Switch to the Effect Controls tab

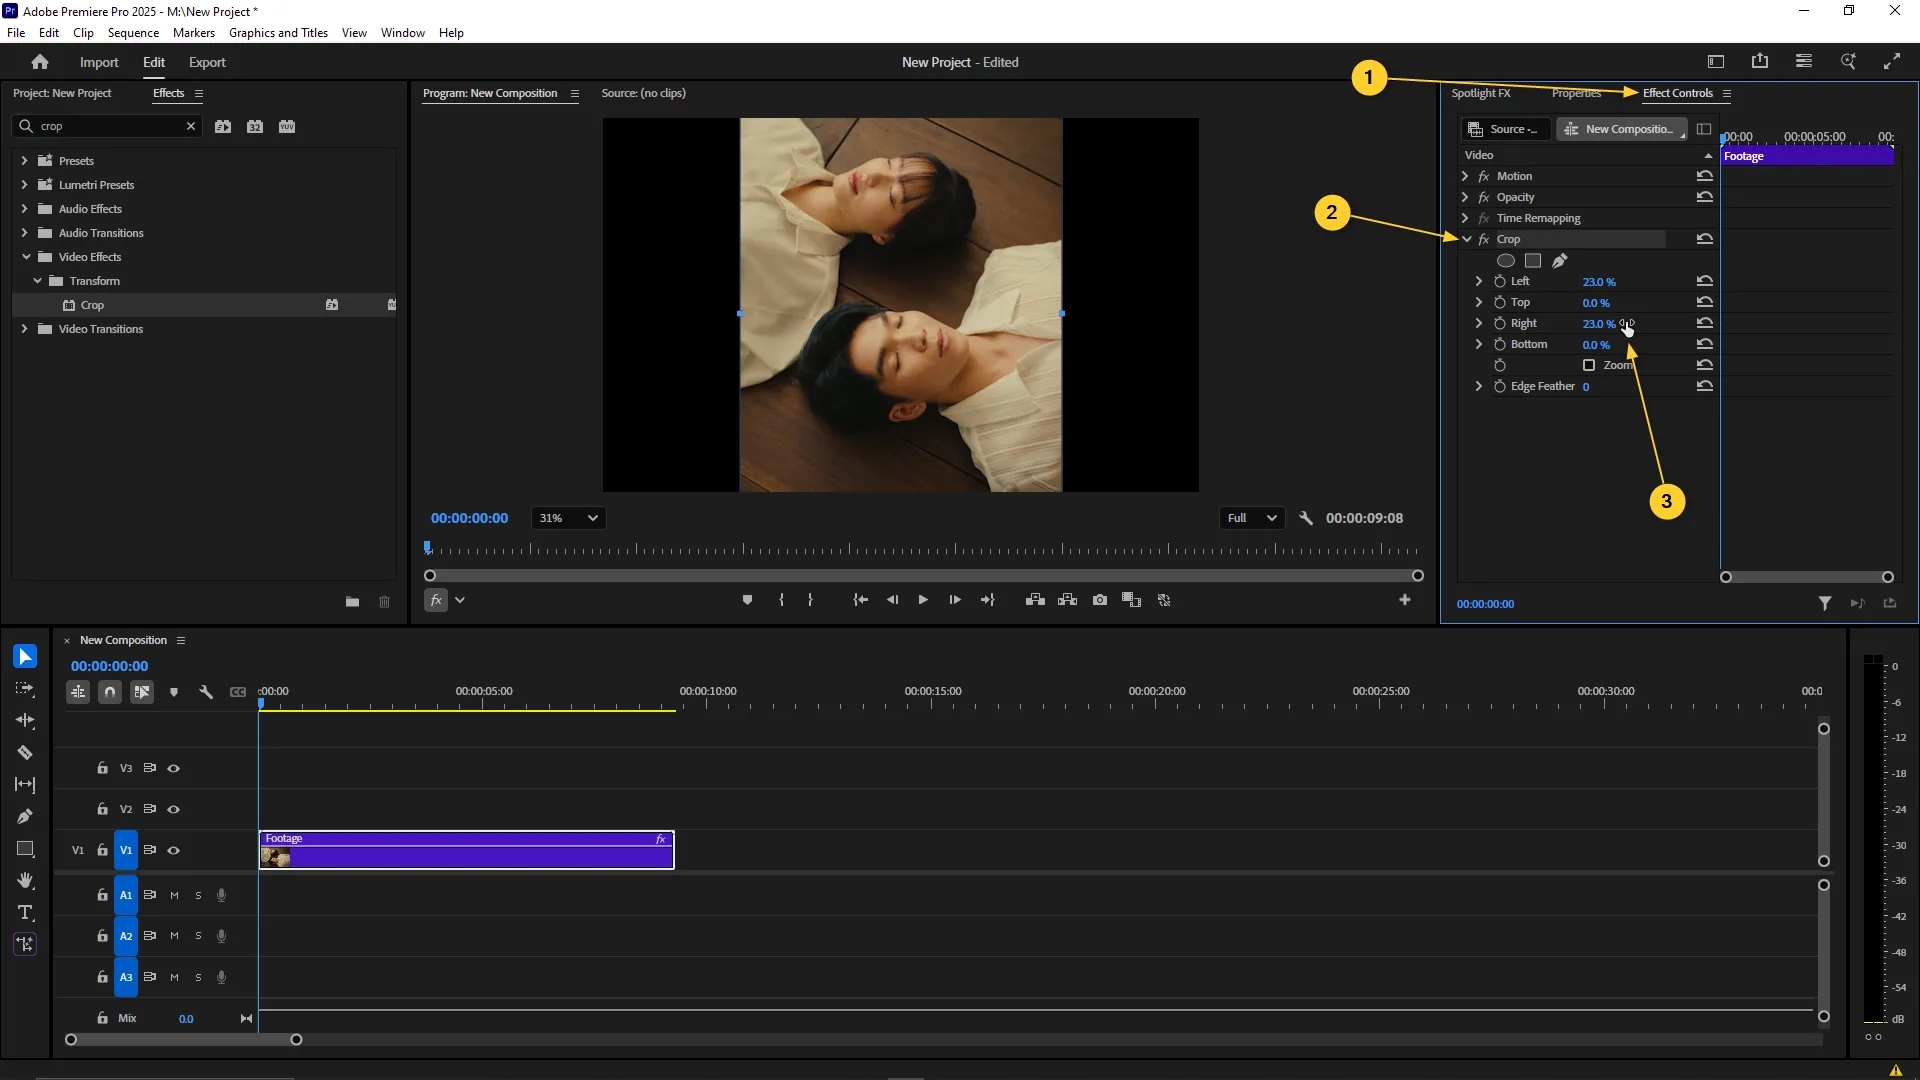tap(1677, 93)
